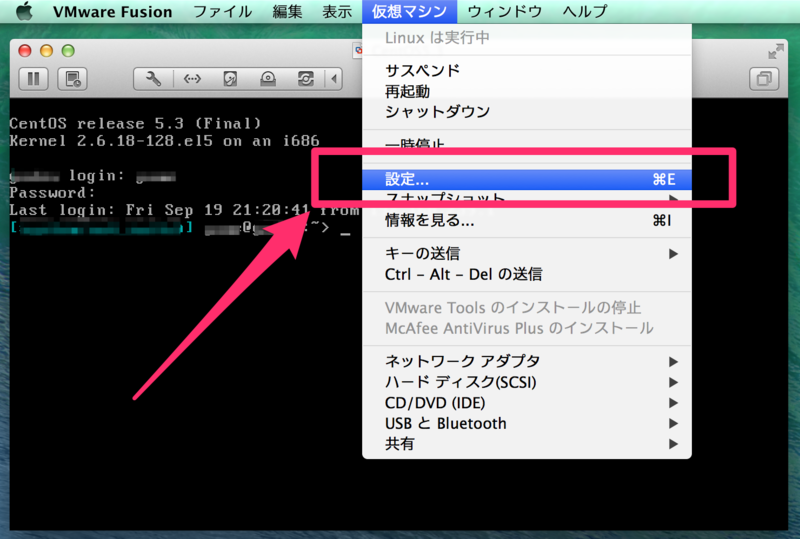Expand the ハード ディスク(SCSI) submenu
Image resolution: width=800 pixels, height=539 pixels.
527,382
